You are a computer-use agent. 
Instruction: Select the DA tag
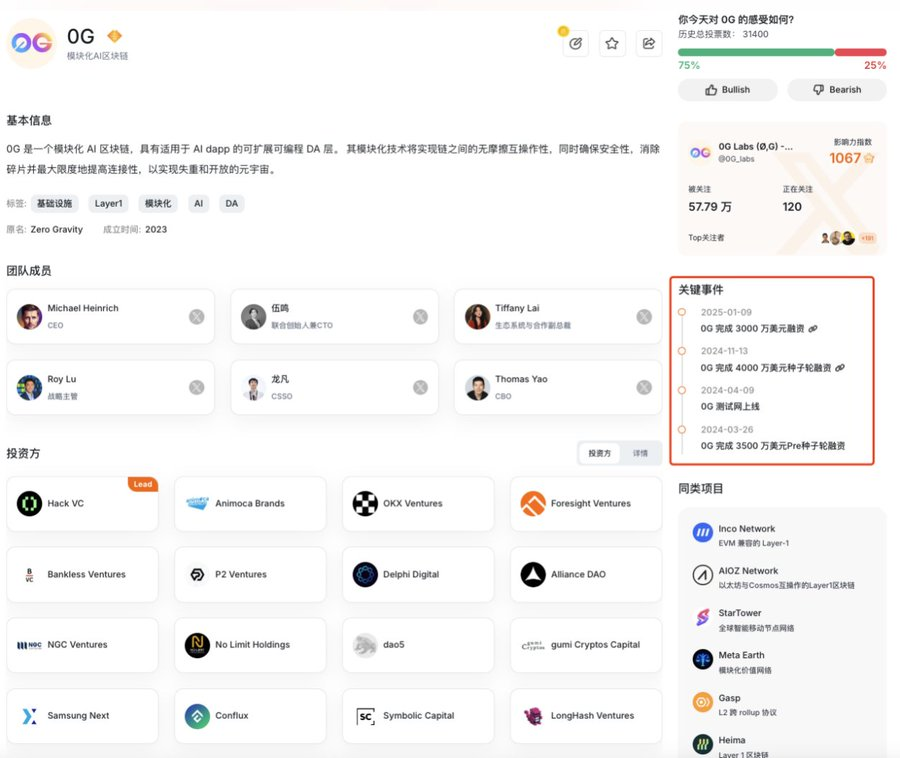[x=231, y=204]
